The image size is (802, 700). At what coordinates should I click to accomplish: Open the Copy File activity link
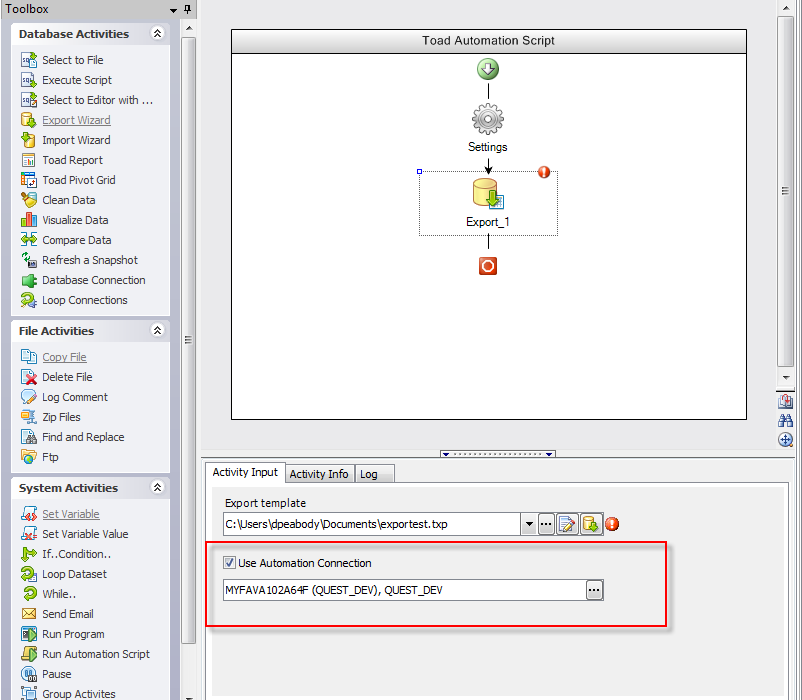pos(64,357)
